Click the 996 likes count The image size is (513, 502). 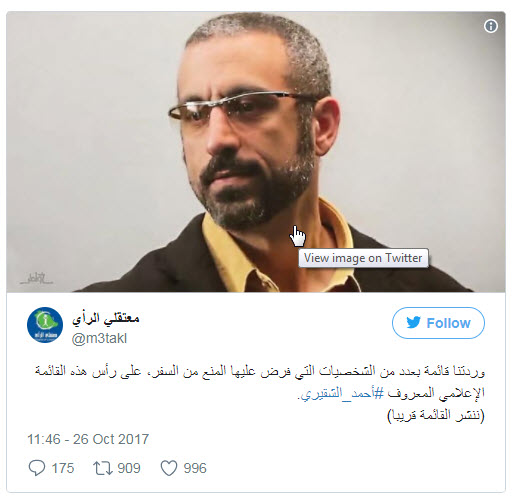point(195,468)
